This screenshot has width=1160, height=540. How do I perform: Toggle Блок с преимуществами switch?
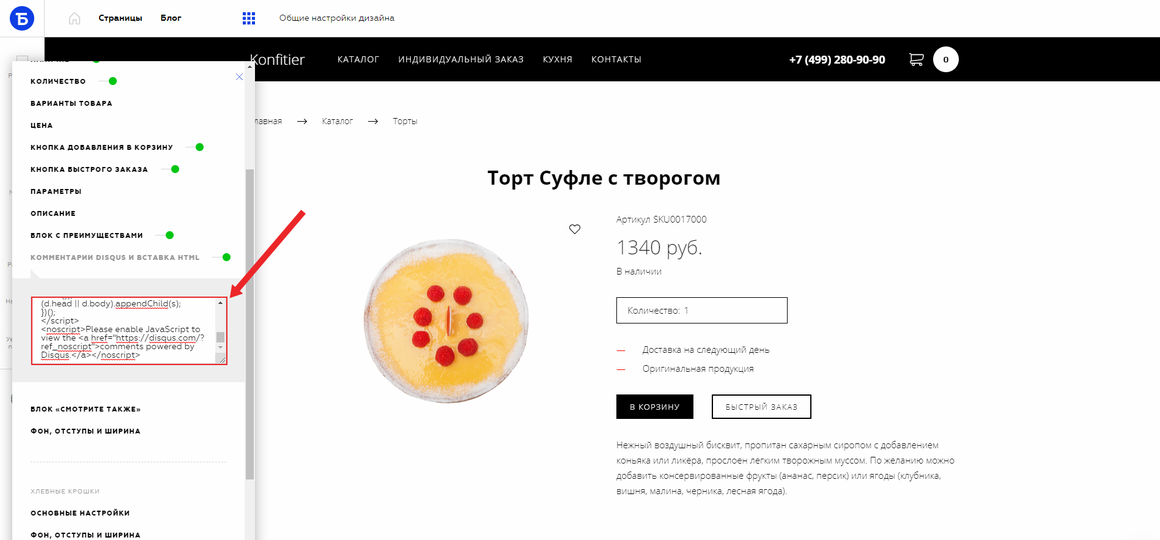click(164, 235)
